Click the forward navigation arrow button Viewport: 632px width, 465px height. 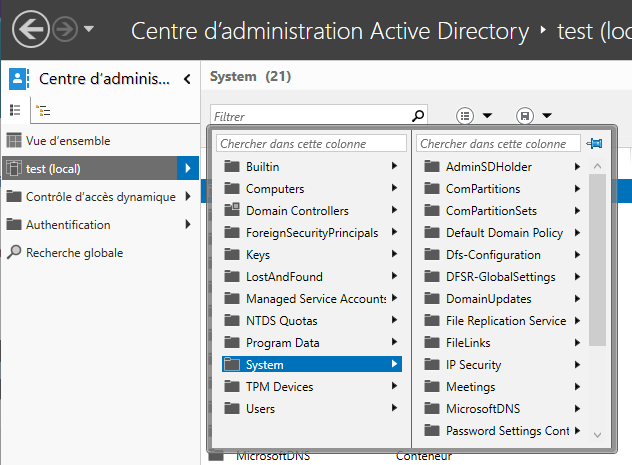click(x=65, y=29)
